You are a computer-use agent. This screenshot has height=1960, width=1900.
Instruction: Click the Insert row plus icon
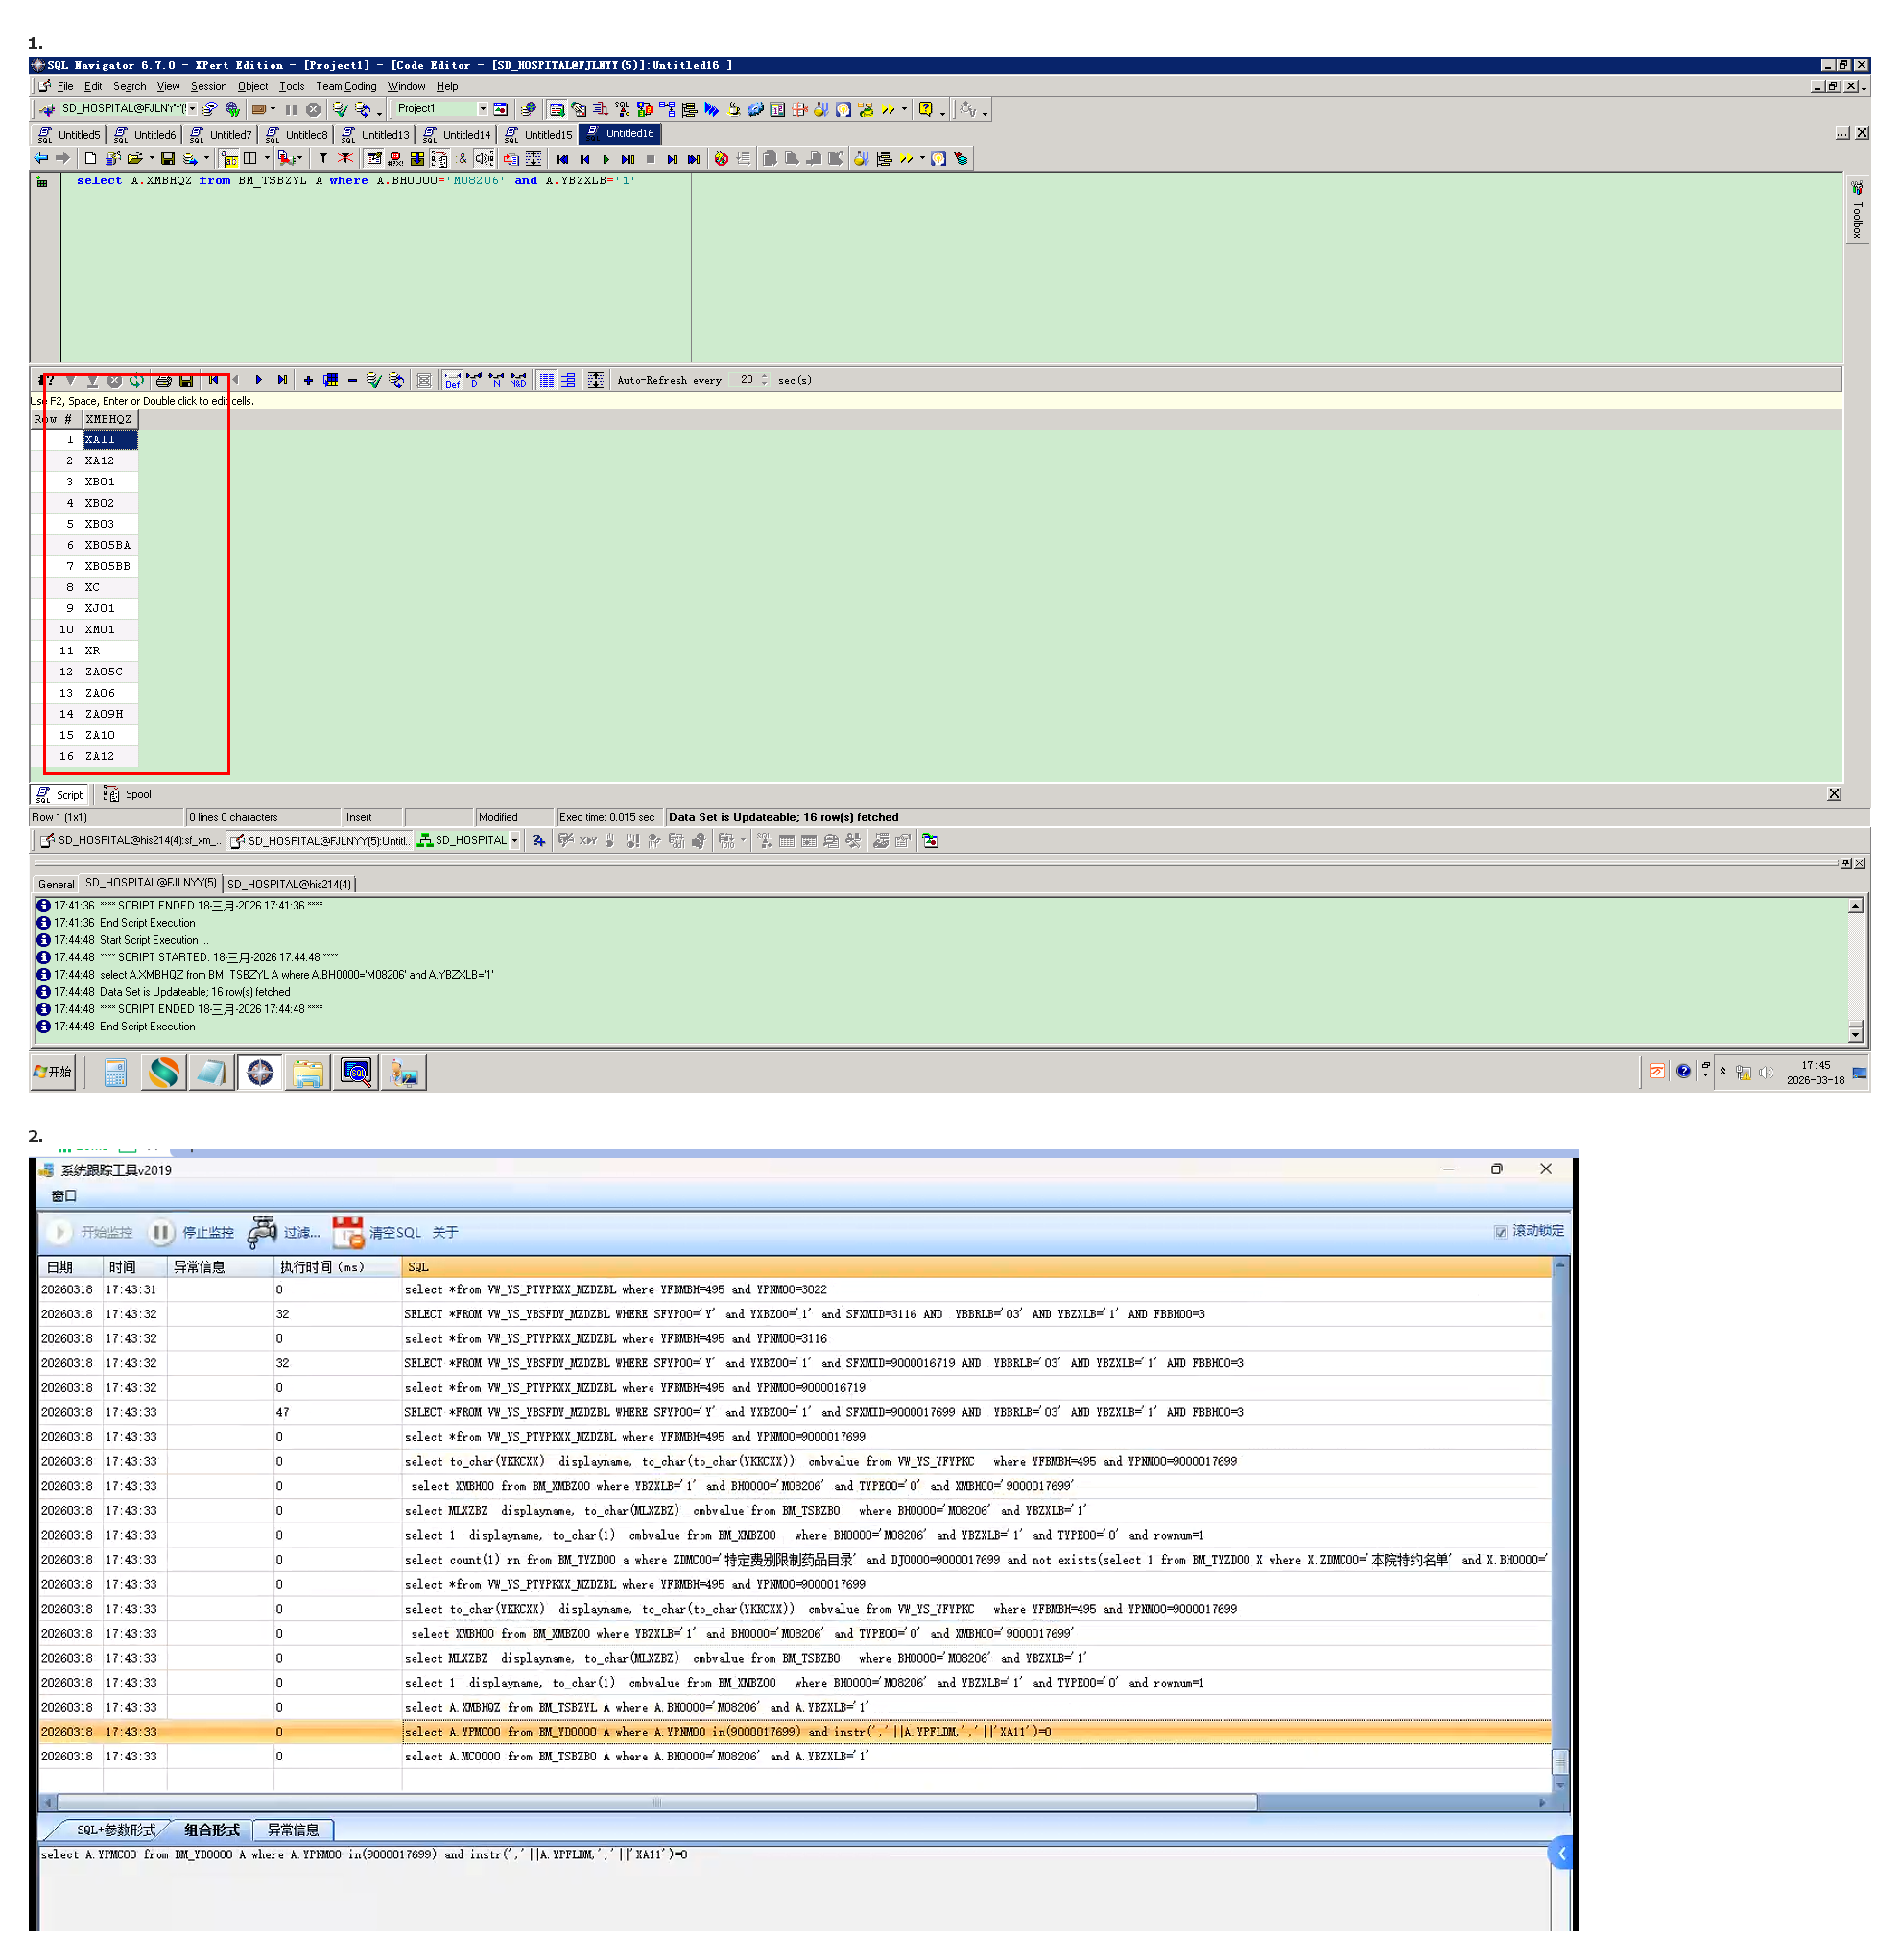pyautogui.click(x=308, y=380)
